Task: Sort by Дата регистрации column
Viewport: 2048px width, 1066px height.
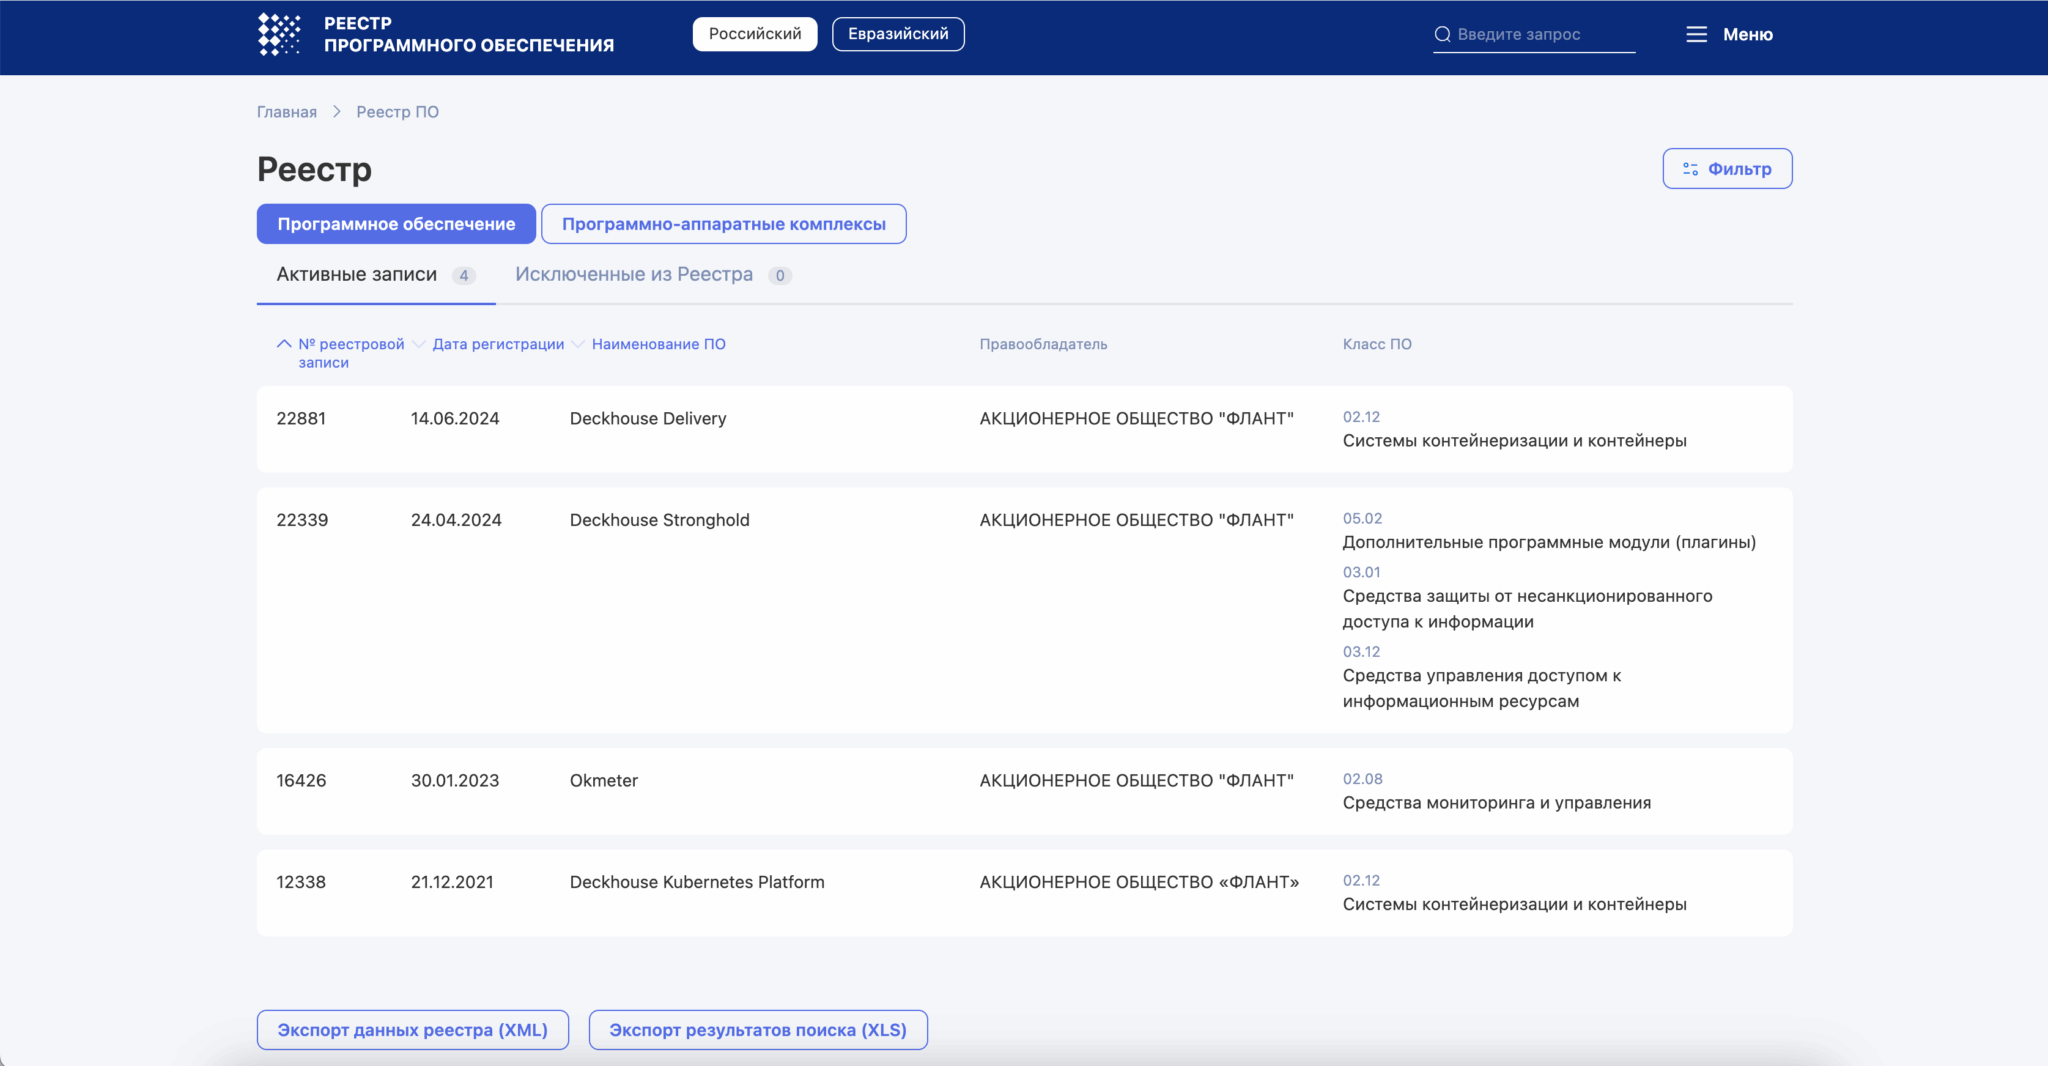Action: click(497, 344)
